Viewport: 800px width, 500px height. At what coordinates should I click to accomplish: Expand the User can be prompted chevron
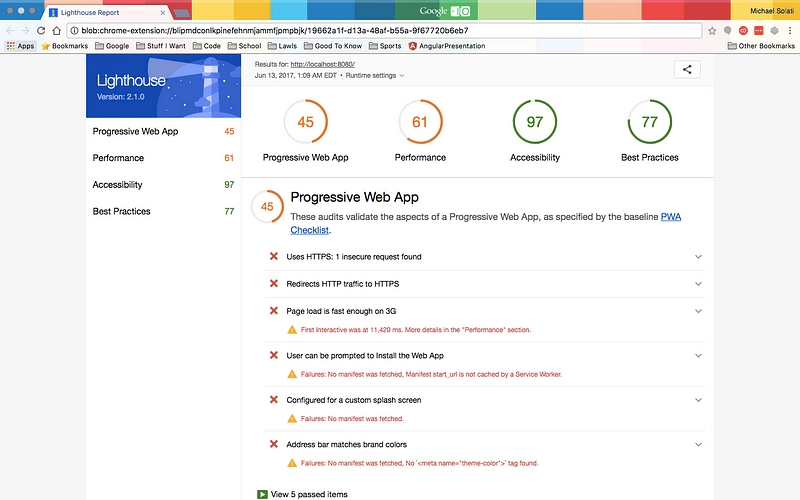pos(698,356)
